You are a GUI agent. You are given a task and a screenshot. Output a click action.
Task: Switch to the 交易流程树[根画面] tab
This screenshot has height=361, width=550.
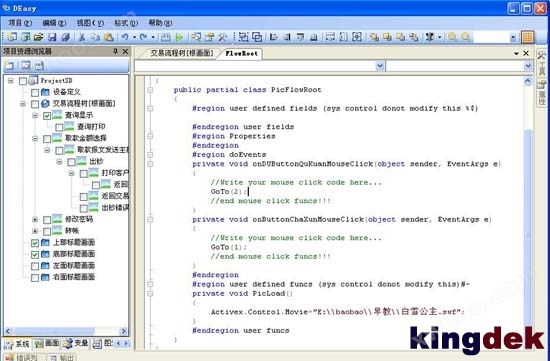pos(182,53)
